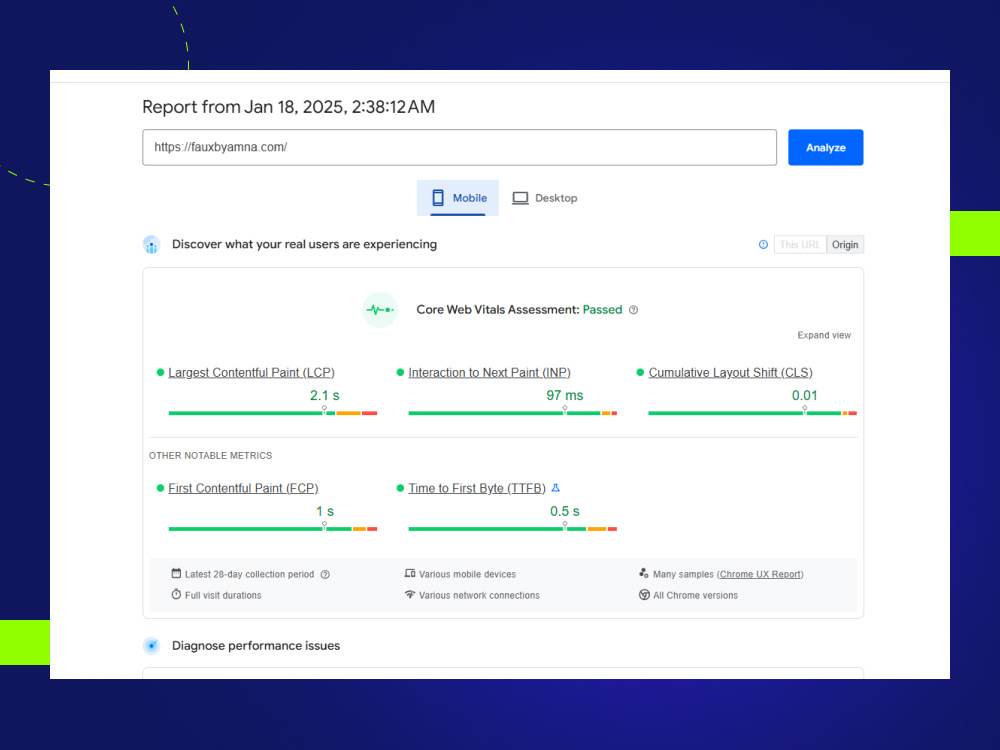This screenshot has width=1000, height=750.
Task: Click the Diagnose performance issues icon
Action: coord(151,646)
